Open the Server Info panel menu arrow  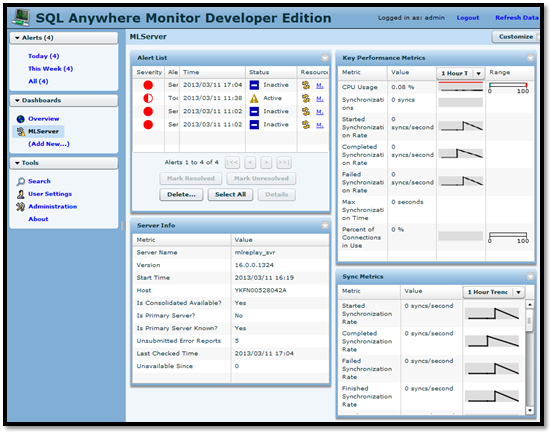point(325,225)
